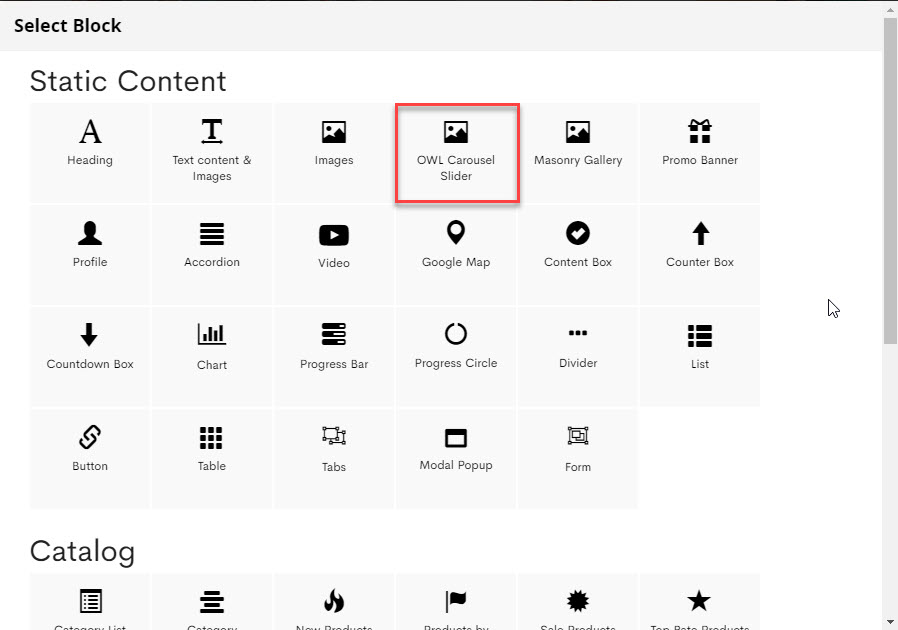Select the Progress Bar block
898x630 pixels.
tap(334, 357)
